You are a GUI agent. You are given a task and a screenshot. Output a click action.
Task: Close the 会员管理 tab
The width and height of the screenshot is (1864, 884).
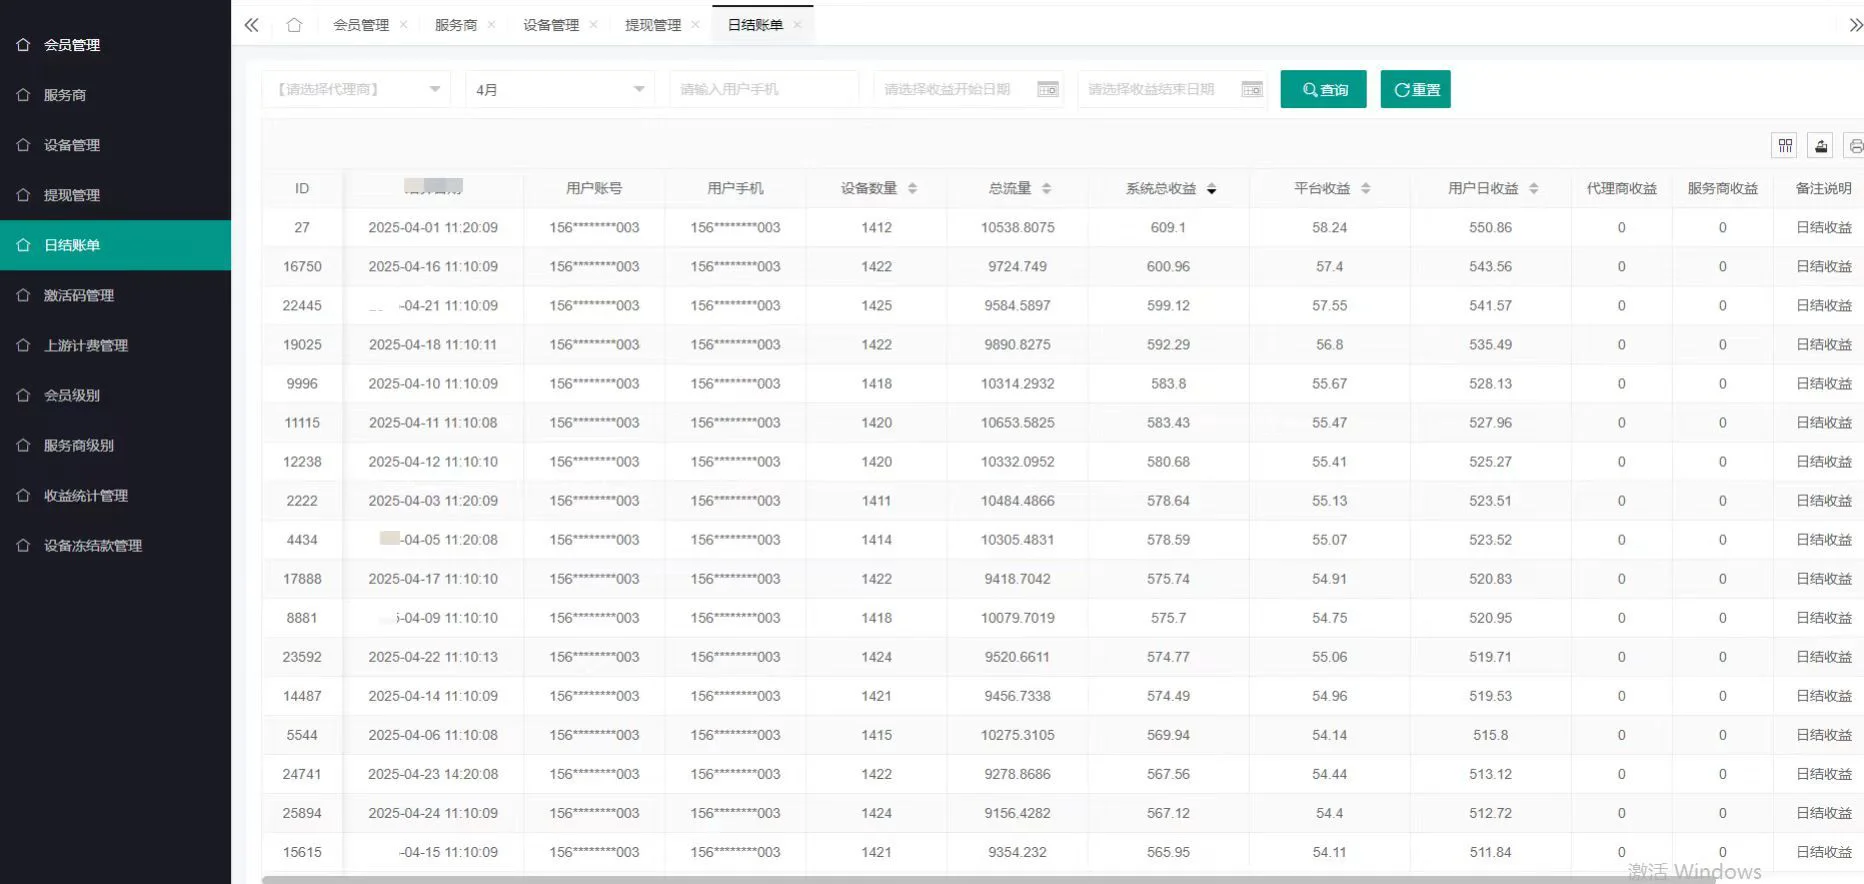tap(403, 25)
